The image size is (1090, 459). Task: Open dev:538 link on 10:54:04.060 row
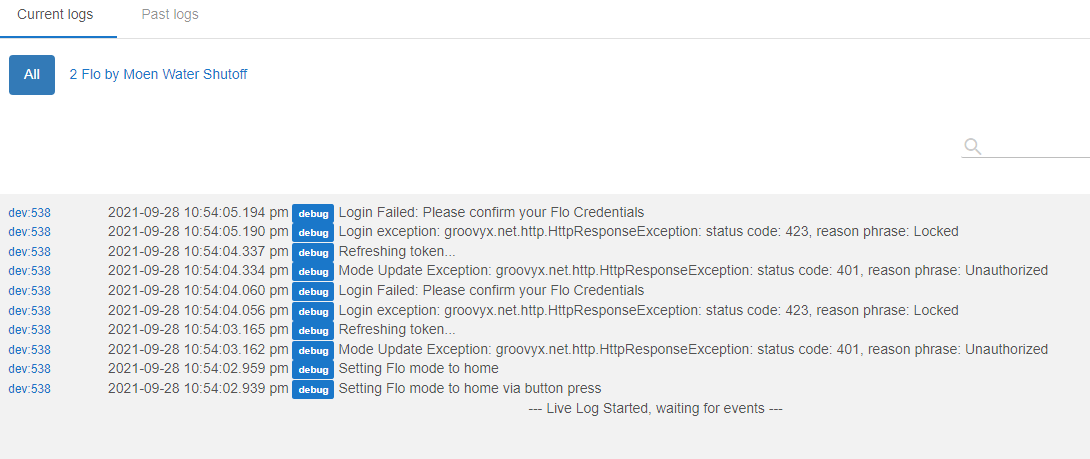pos(29,291)
